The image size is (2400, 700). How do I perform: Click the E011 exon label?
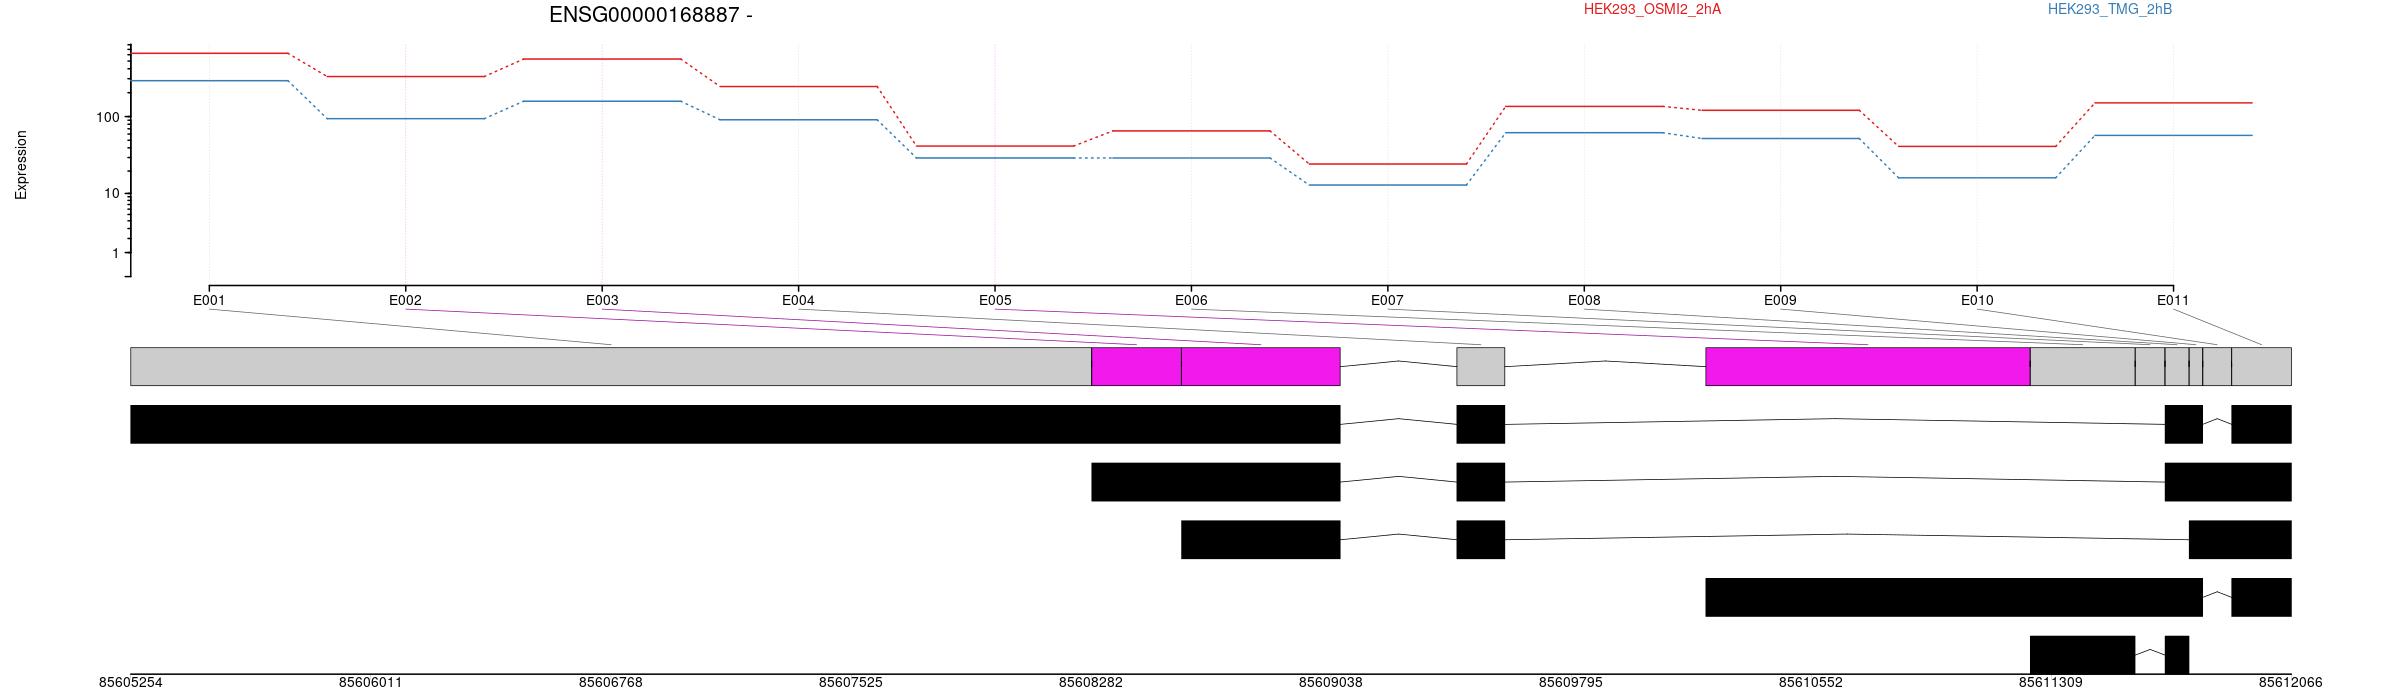click(x=2173, y=300)
